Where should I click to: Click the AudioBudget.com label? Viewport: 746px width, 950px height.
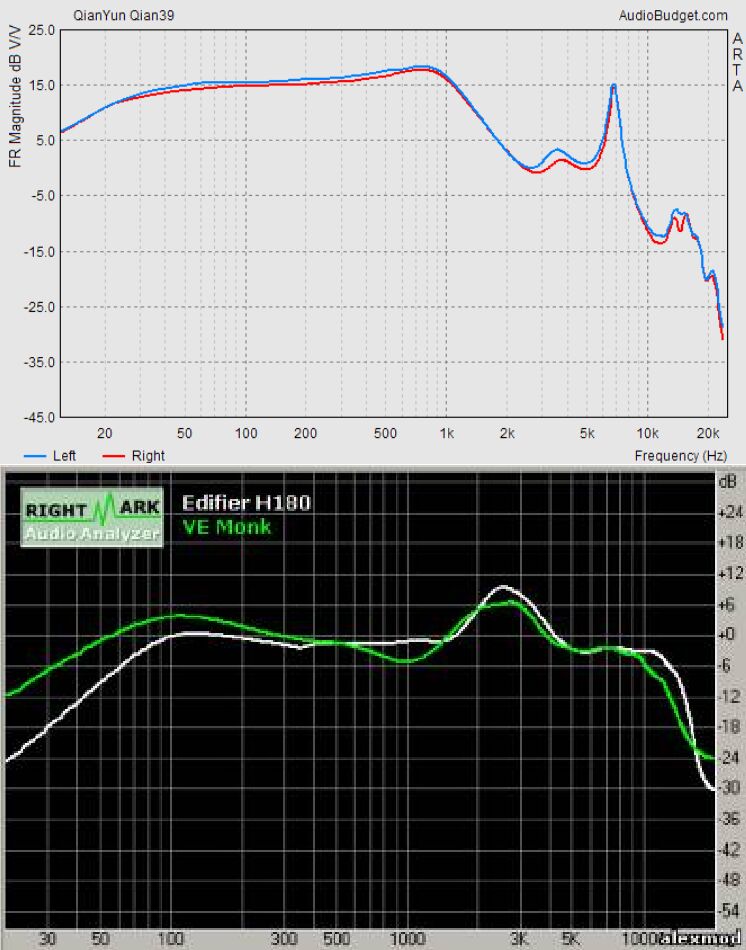[x=673, y=16]
